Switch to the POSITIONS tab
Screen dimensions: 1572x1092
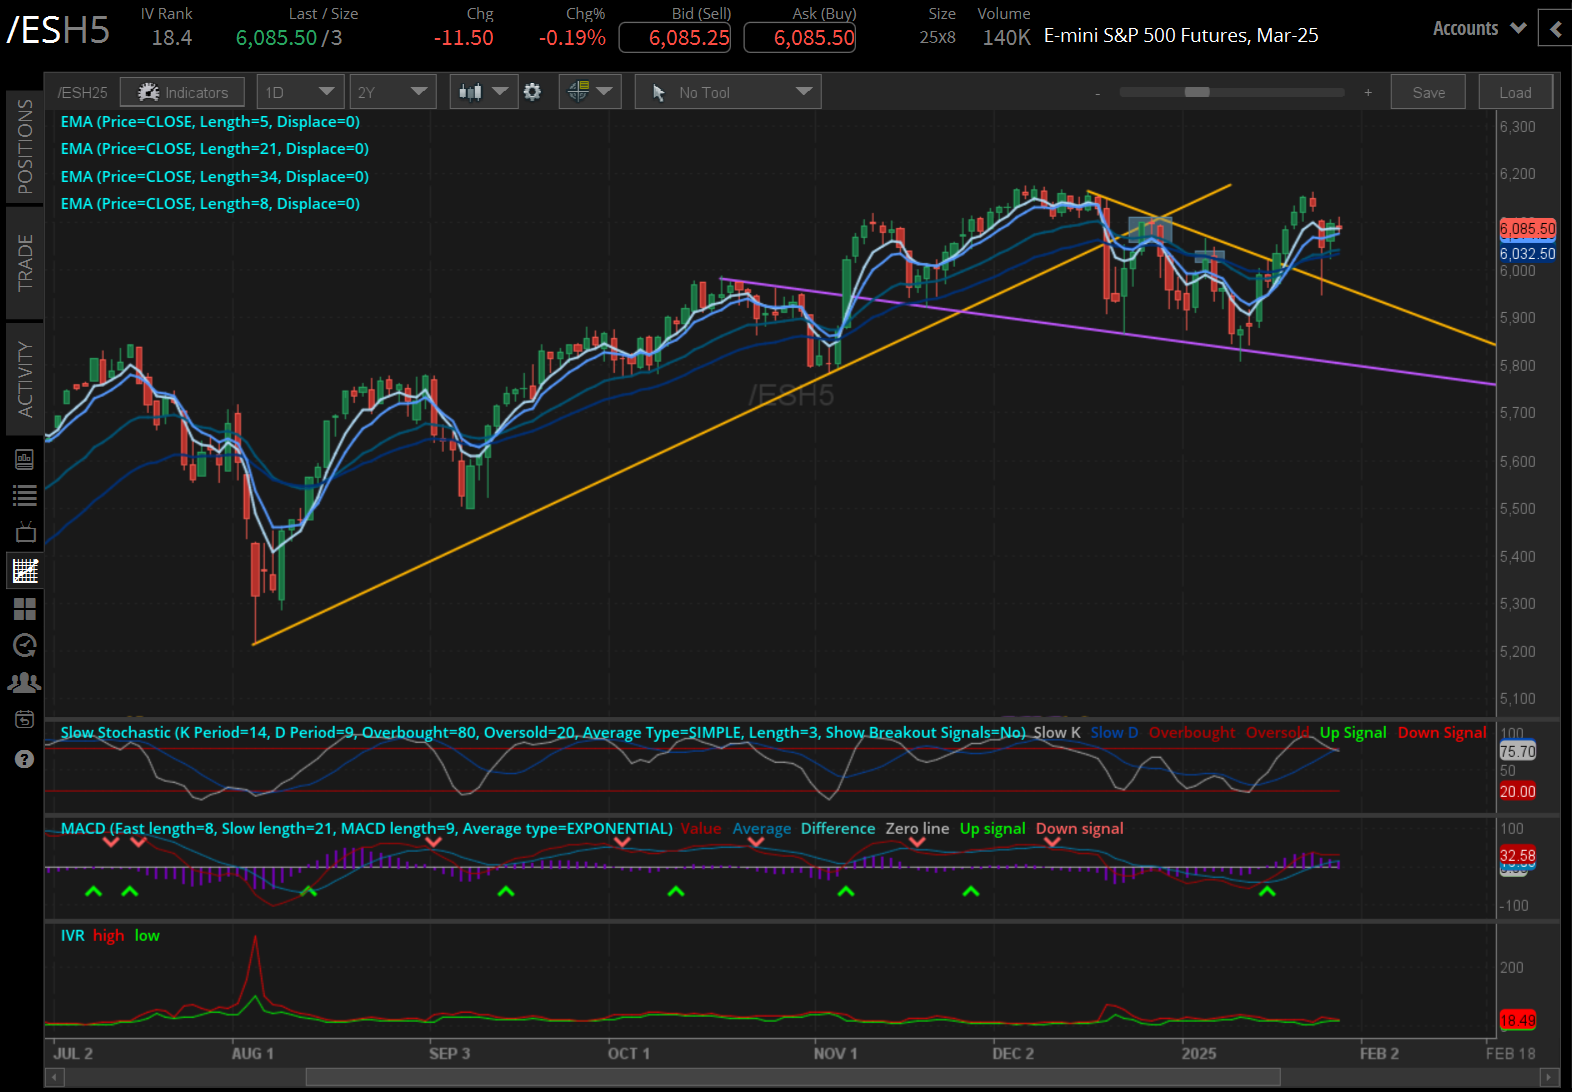[x=25, y=146]
